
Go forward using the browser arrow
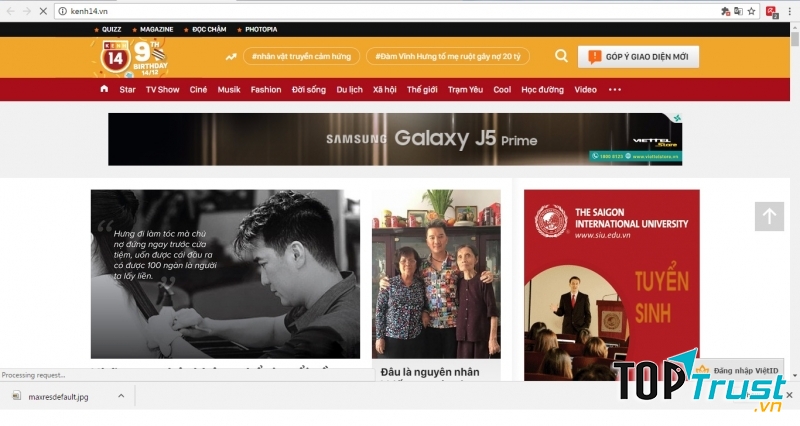[x=24, y=11]
